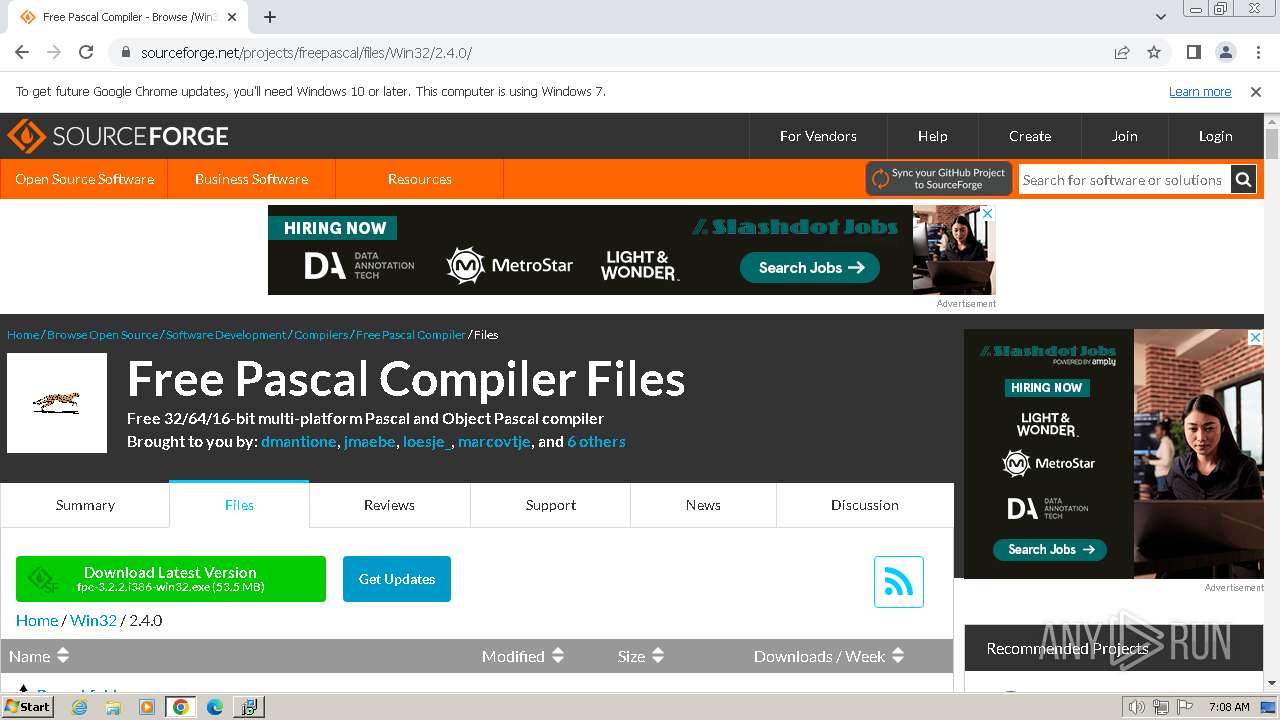Open the Support tab
The image size is (1280, 720).
551,505
